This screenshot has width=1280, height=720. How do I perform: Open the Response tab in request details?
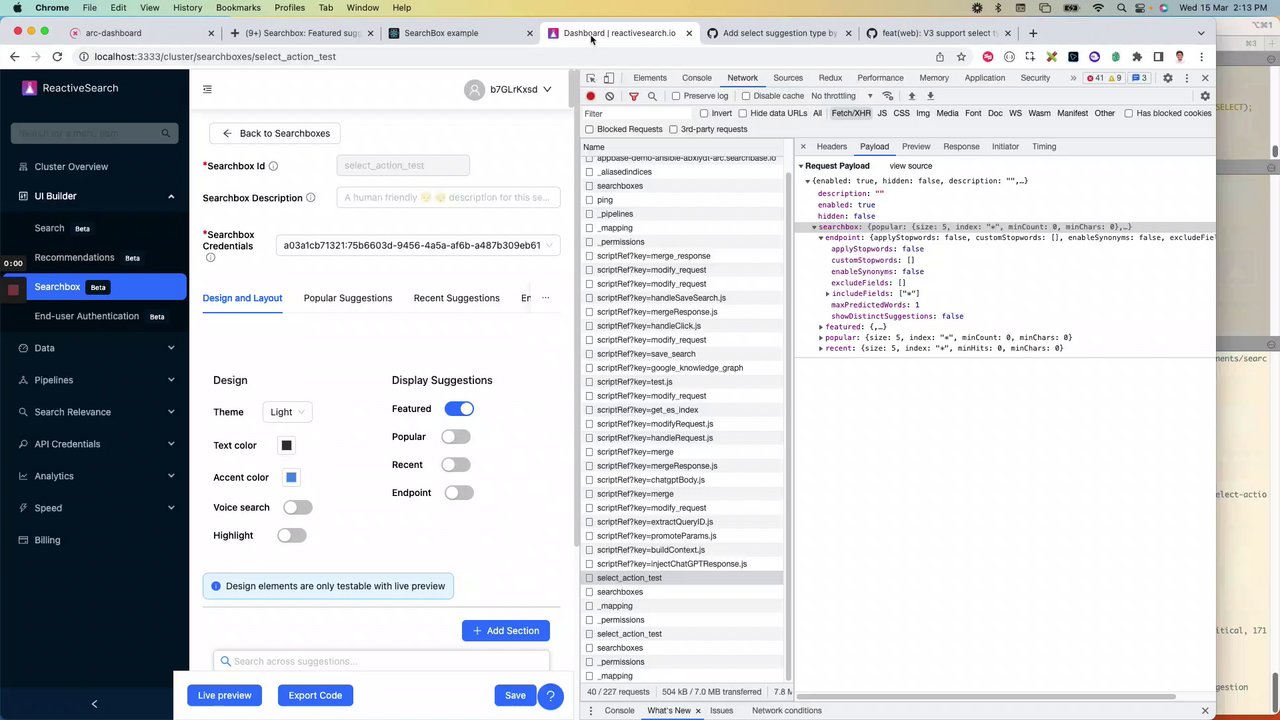pyautogui.click(x=961, y=146)
